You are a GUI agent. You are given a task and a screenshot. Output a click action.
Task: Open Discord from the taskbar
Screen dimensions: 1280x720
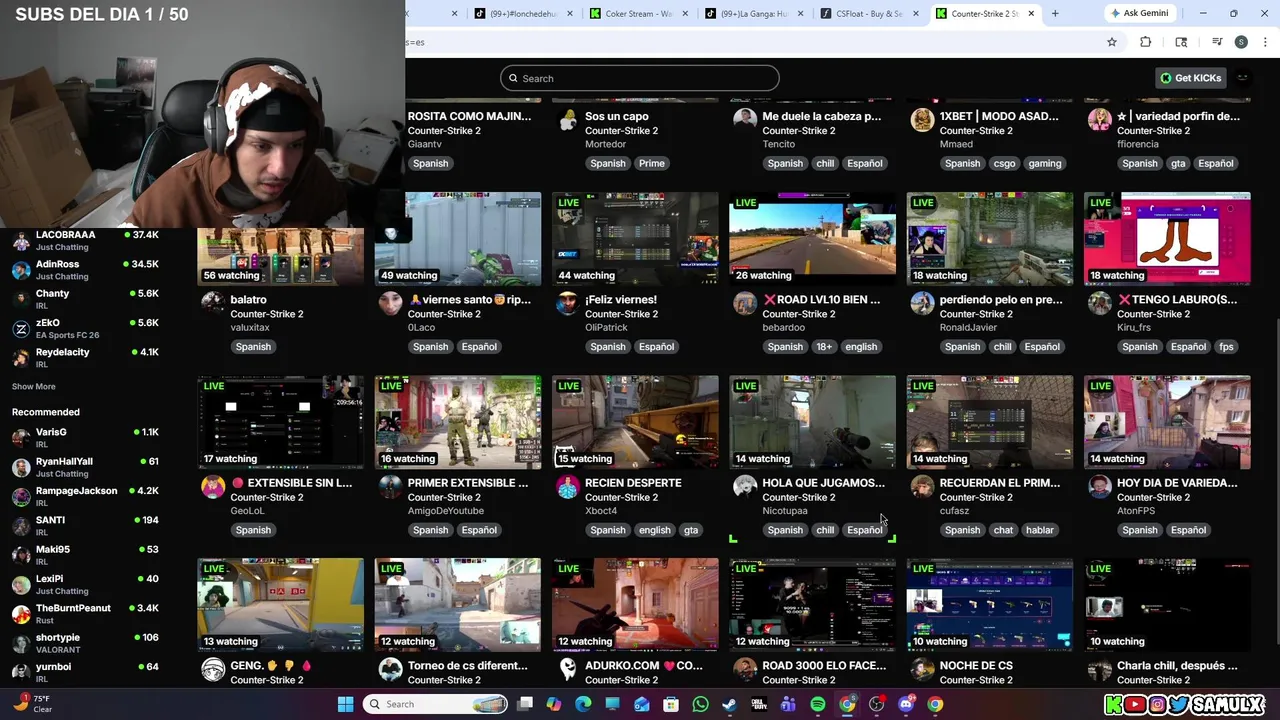(x=905, y=704)
